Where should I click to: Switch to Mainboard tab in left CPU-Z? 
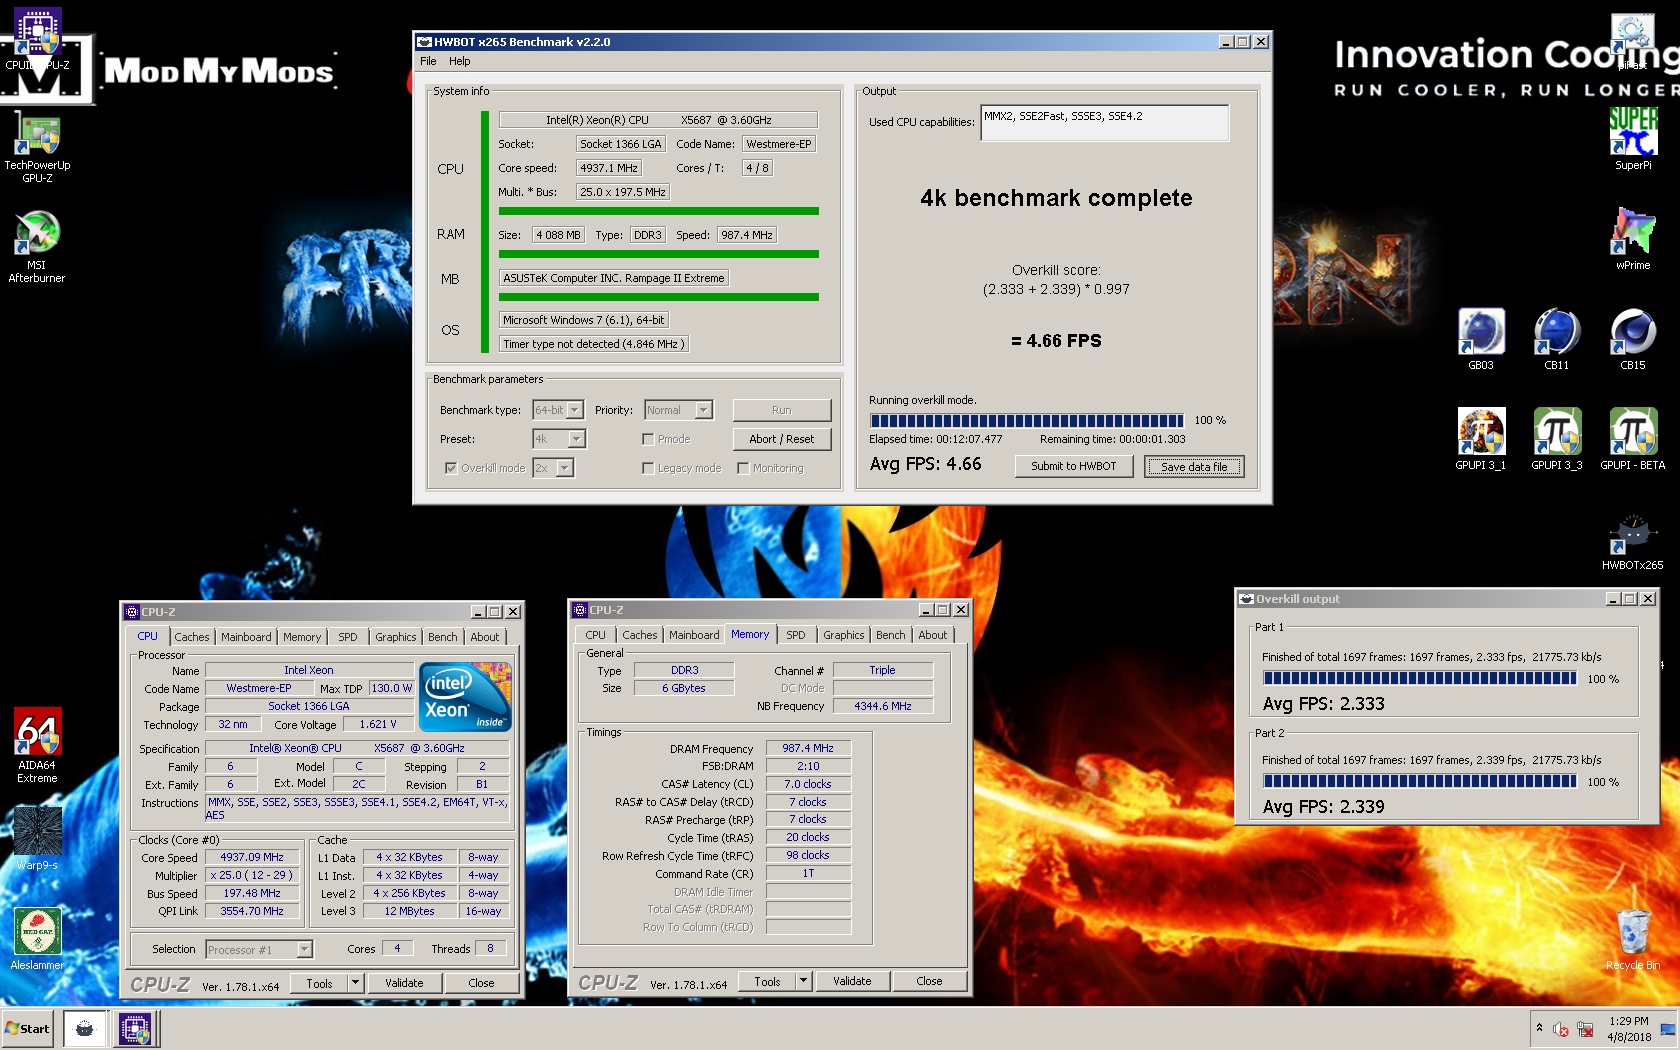[246, 637]
